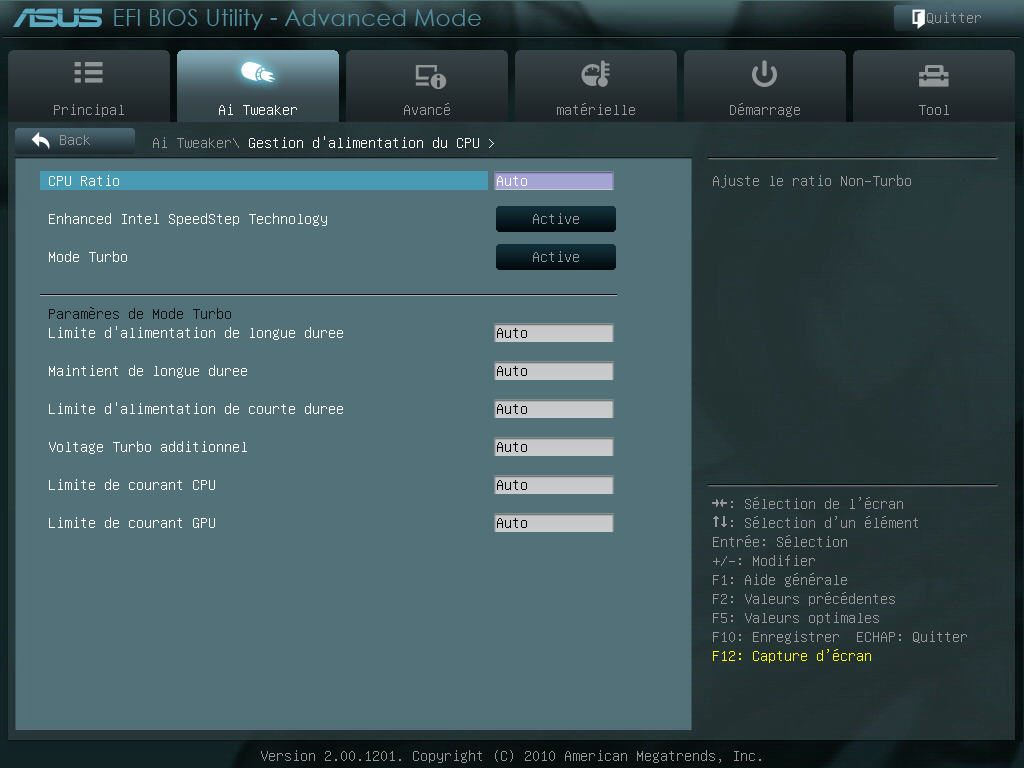Screen dimensions: 1024x768
Task: Open the Limite de courant CPU selector
Action: click(x=553, y=484)
